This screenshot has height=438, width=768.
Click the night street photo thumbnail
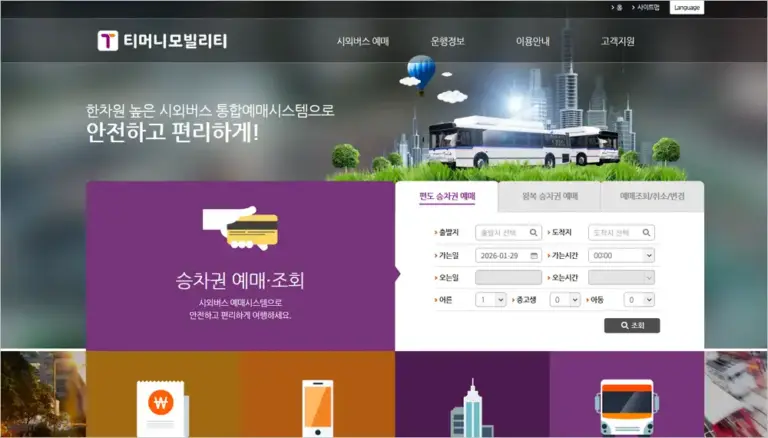43,394
